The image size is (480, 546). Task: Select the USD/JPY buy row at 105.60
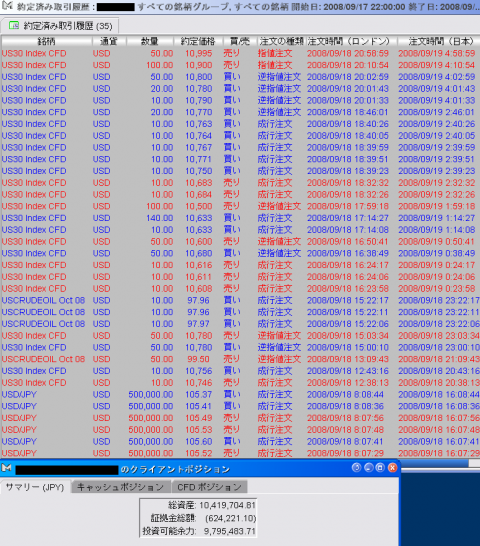click(240, 441)
